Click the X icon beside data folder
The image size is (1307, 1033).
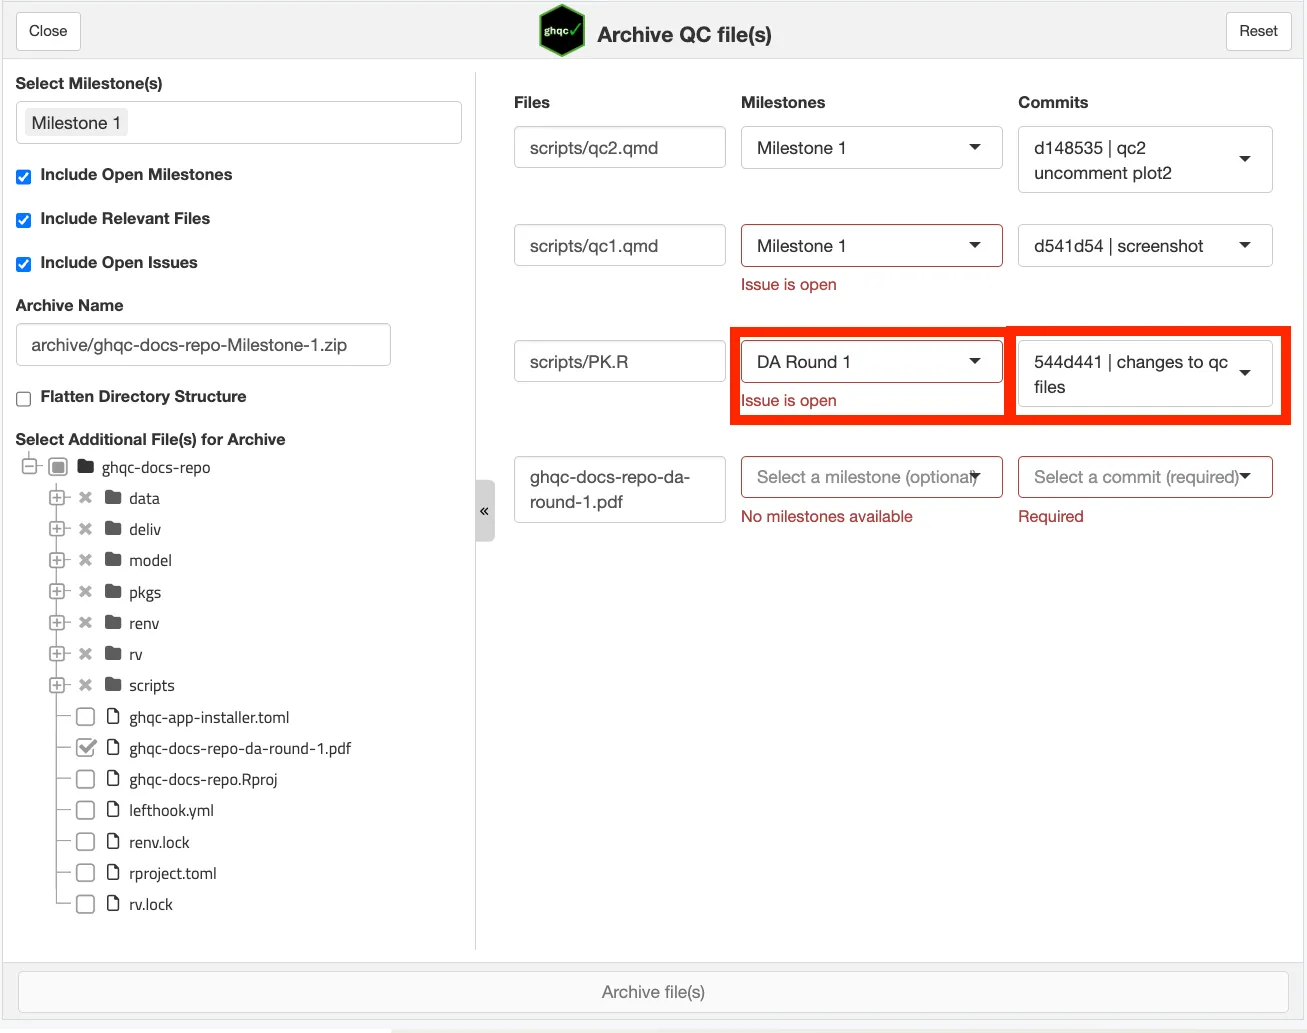[86, 498]
